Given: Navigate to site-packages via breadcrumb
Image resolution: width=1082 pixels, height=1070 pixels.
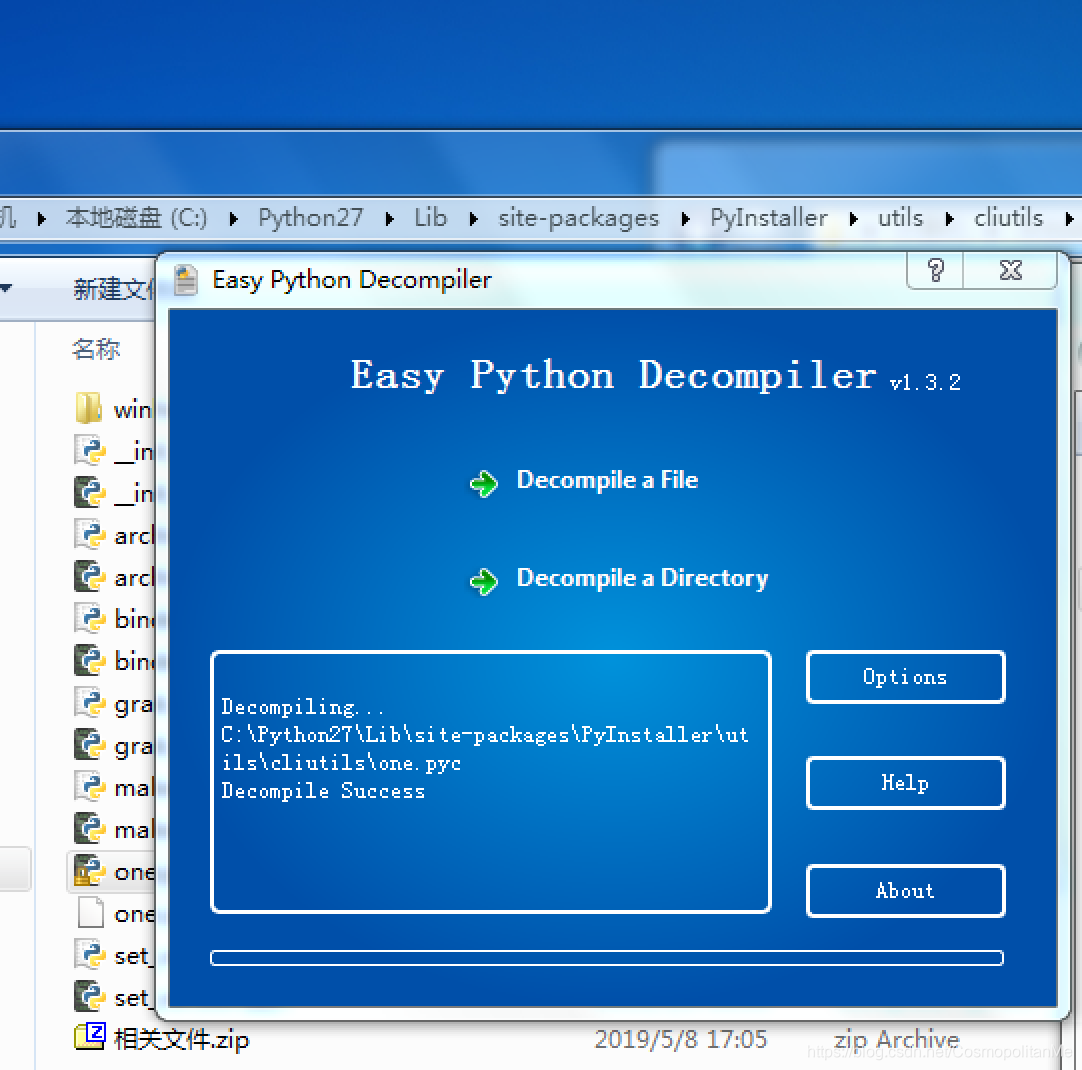Looking at the screenshot, I should pyautogui.click(x=578, y=217).
